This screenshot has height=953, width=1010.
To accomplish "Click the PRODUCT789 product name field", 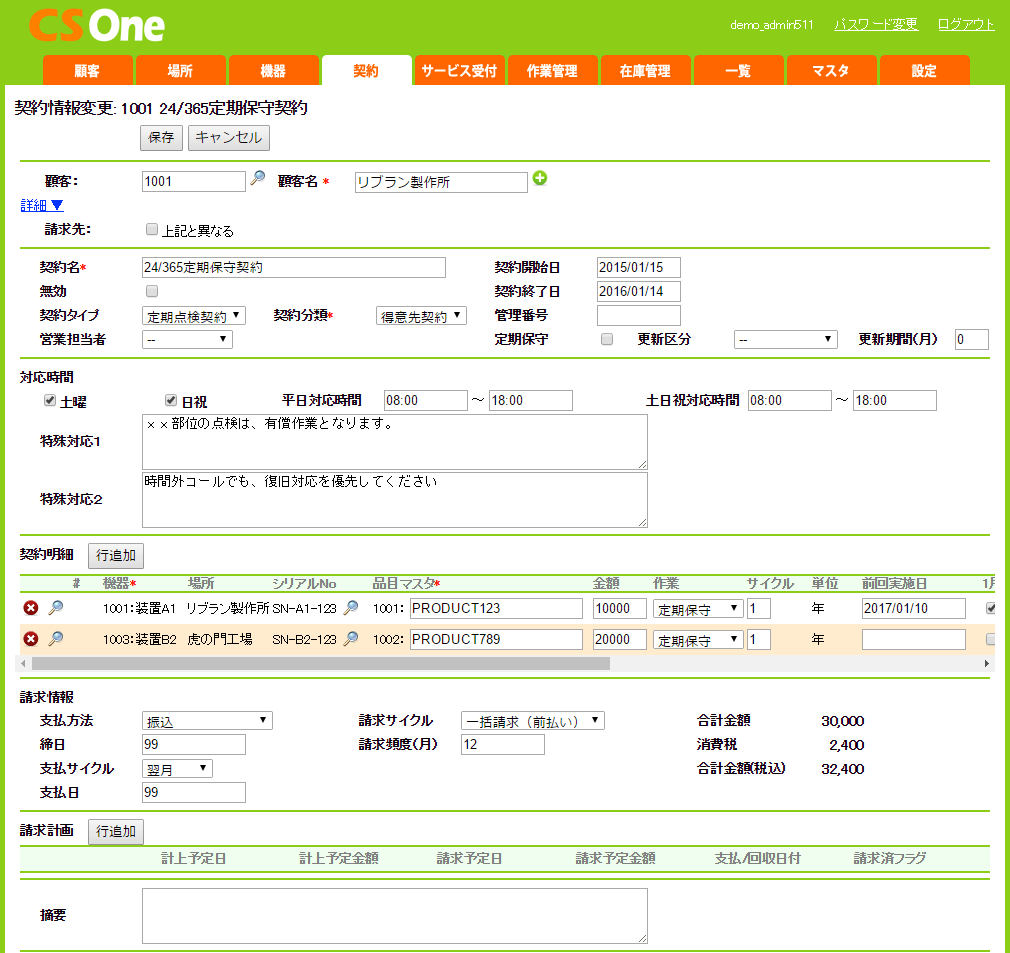I will [x=496, y=639].
